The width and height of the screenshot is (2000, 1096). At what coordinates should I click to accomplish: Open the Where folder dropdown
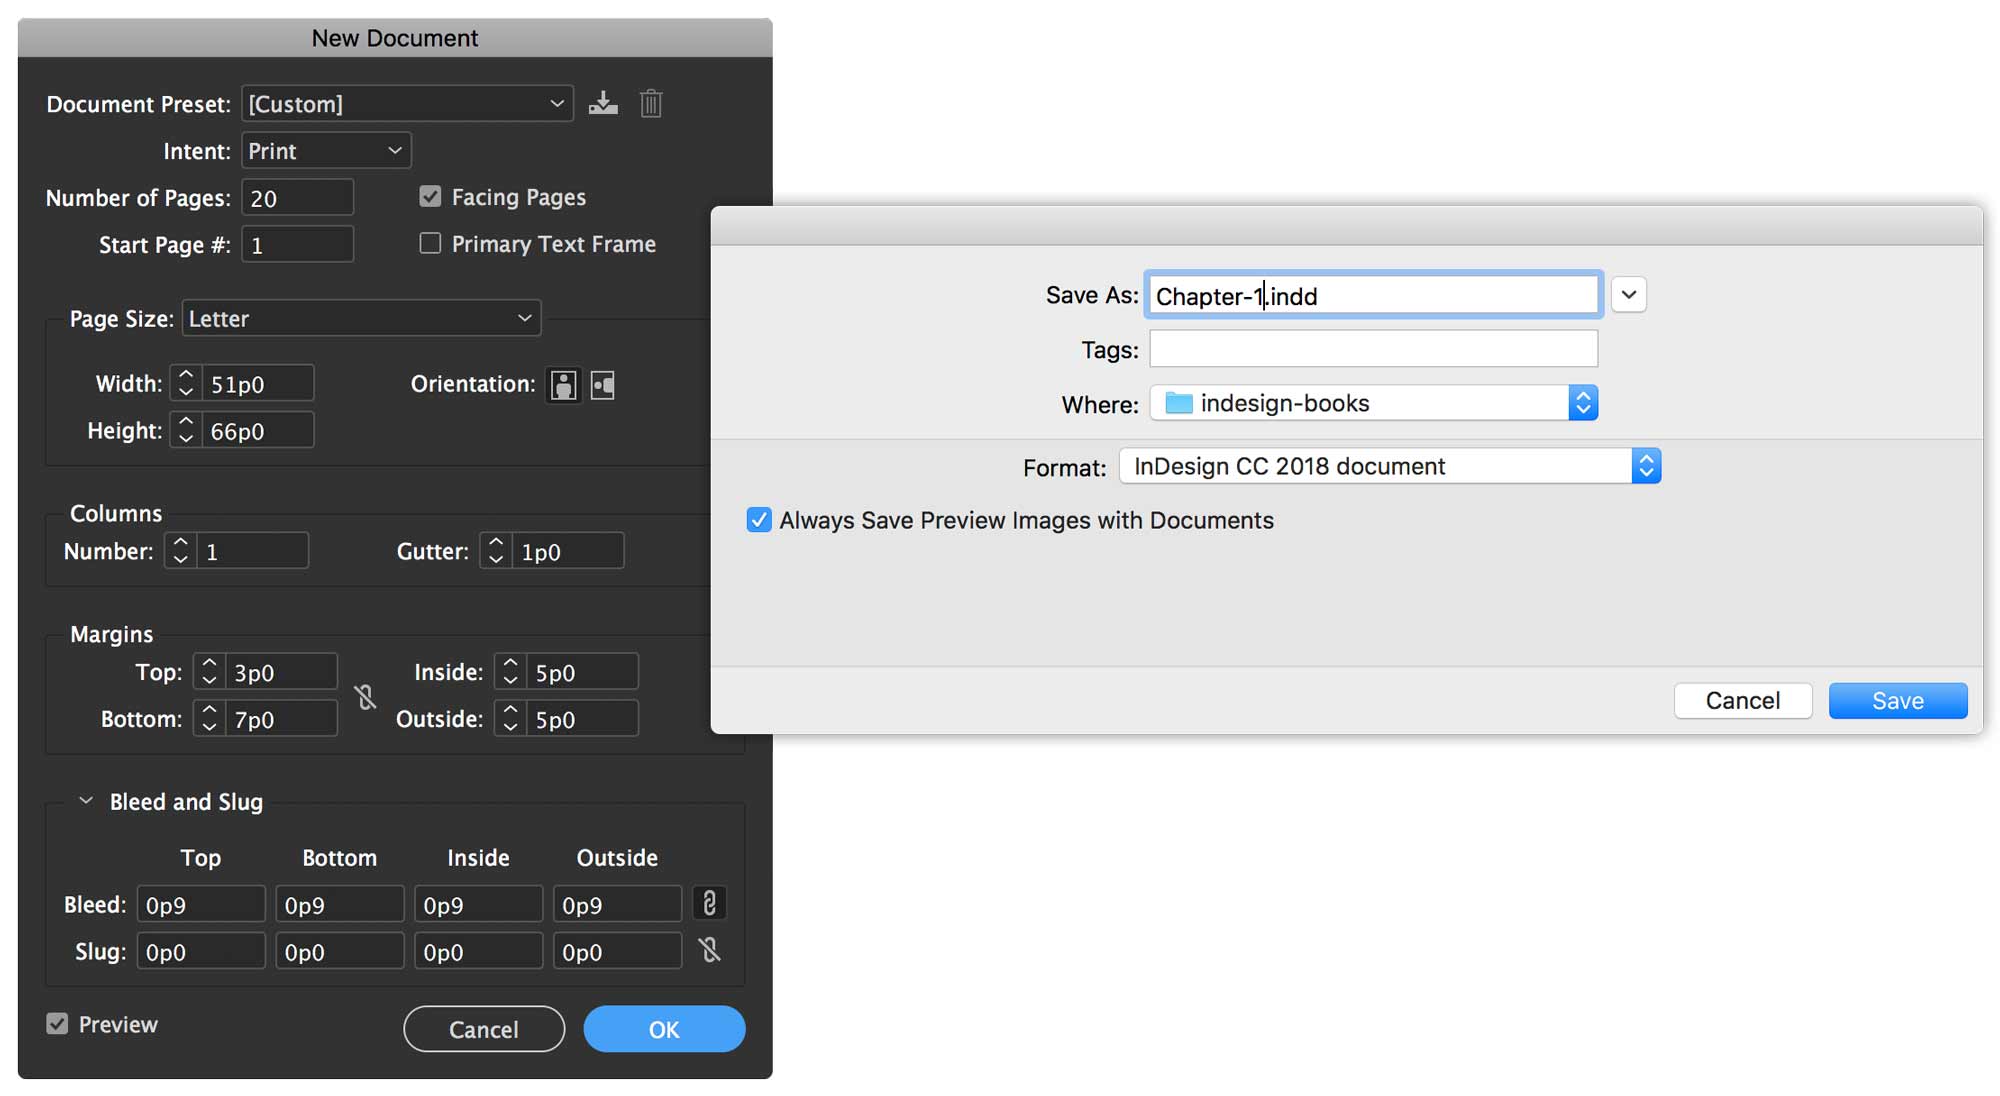(1373, 403)
